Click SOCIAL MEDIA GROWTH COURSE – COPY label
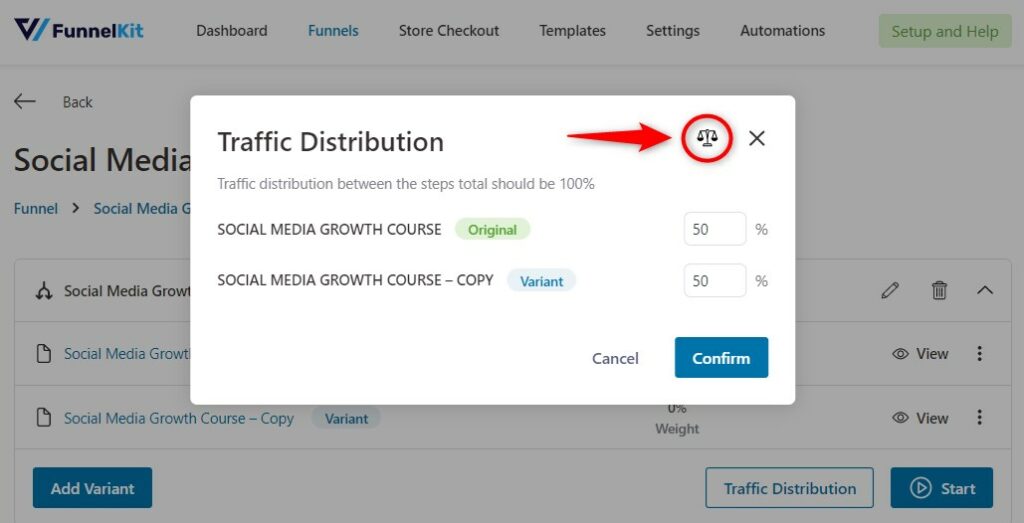 pyautogui.click(x=355, y=280)
